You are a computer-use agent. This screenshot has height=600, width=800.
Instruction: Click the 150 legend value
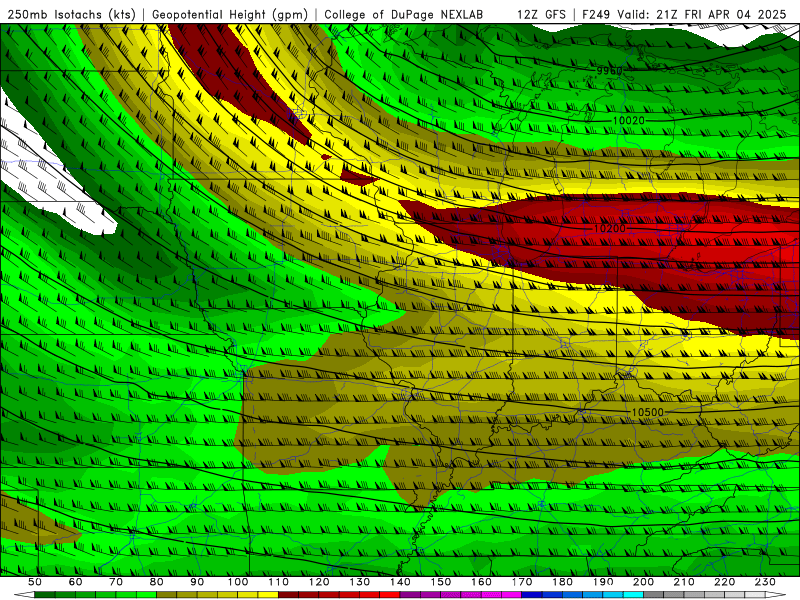[x=440, y=582]
